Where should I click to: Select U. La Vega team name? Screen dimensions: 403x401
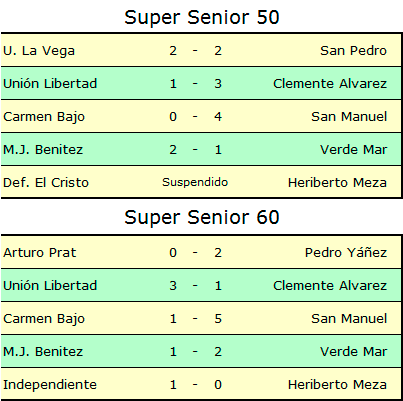pos(39,51)
